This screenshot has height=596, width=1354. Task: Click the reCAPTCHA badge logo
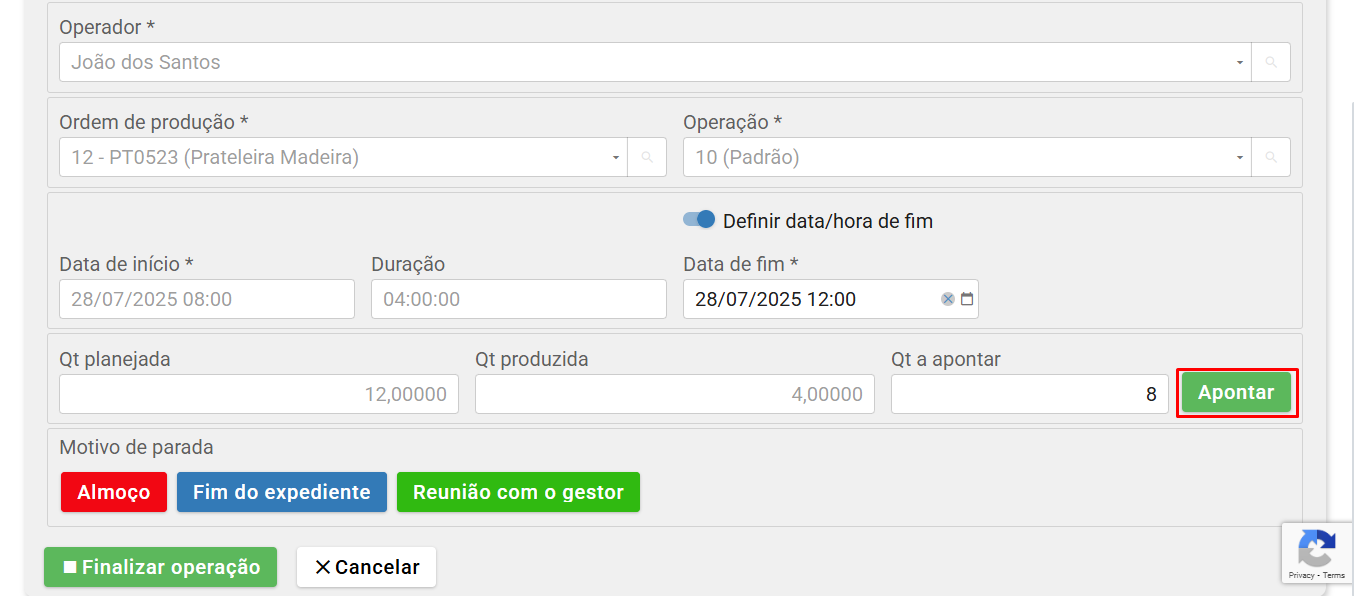[x=1316, y=548]
